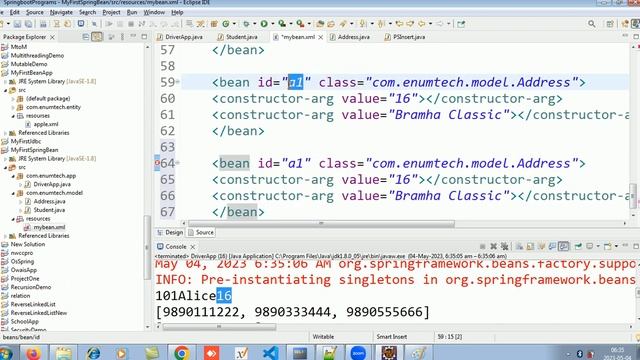The image size is (640, 360).
Task: Expand the Student.java tree node
Action: click(x=20, y=210)
